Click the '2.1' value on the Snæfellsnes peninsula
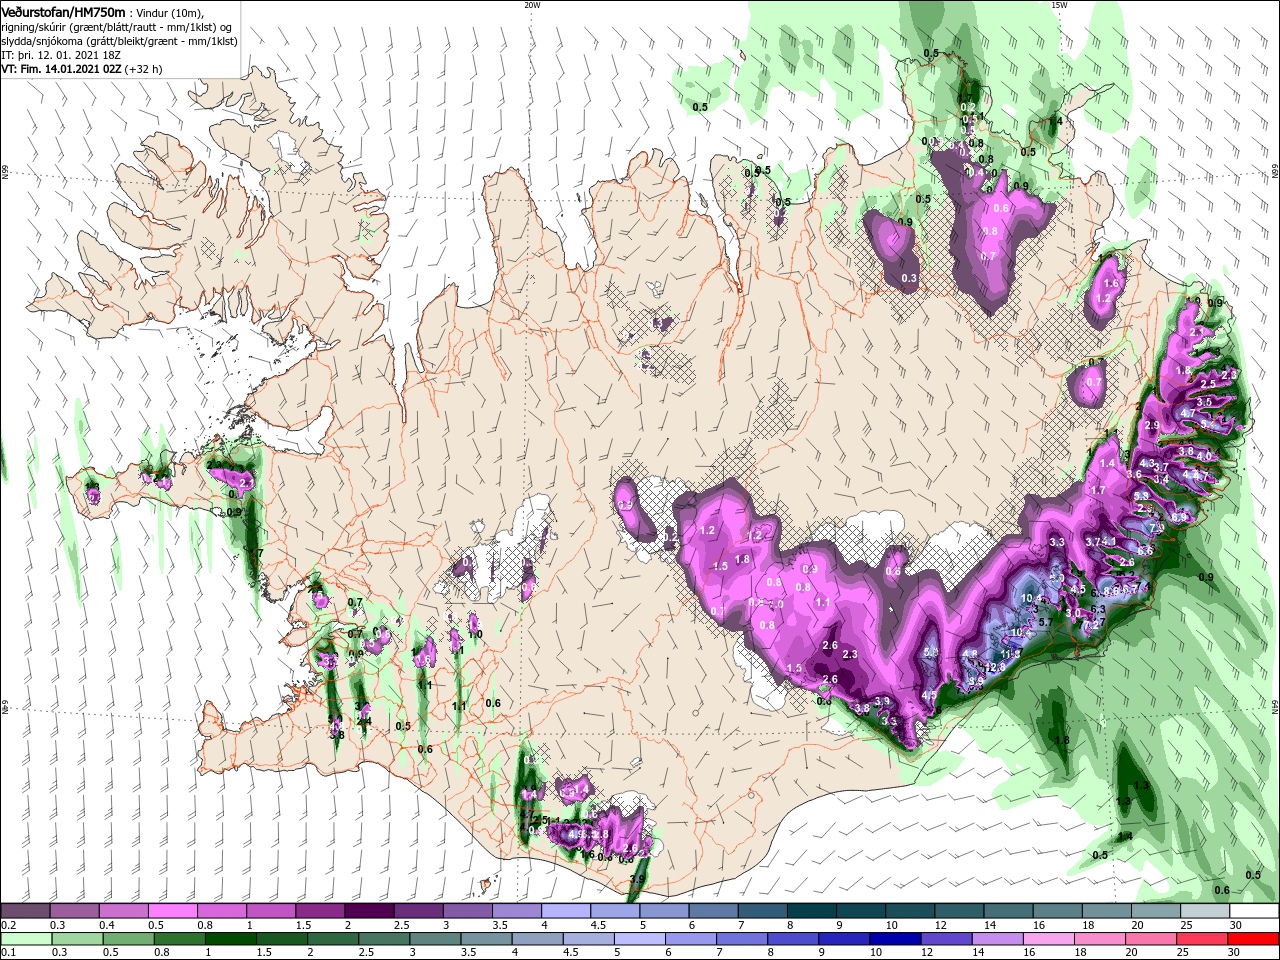 pyautogui.click(x=247, y=483)
